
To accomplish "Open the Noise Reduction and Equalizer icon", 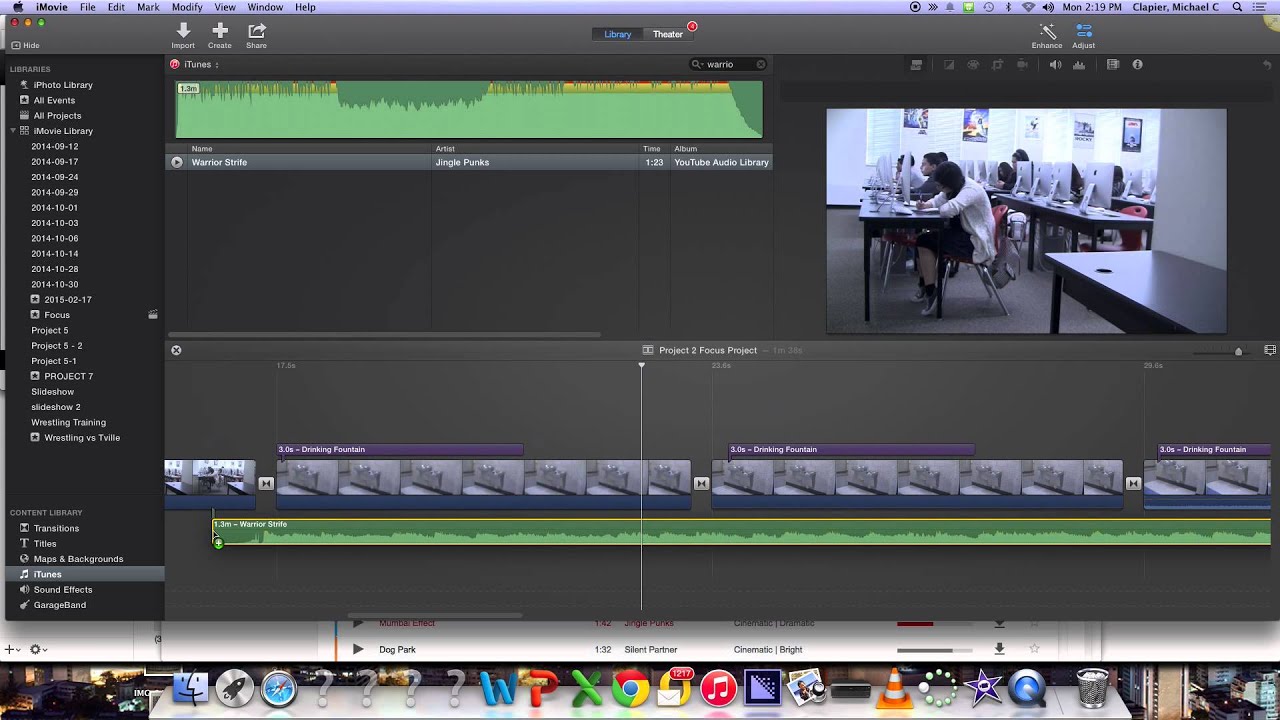I will coord(1079,64).
